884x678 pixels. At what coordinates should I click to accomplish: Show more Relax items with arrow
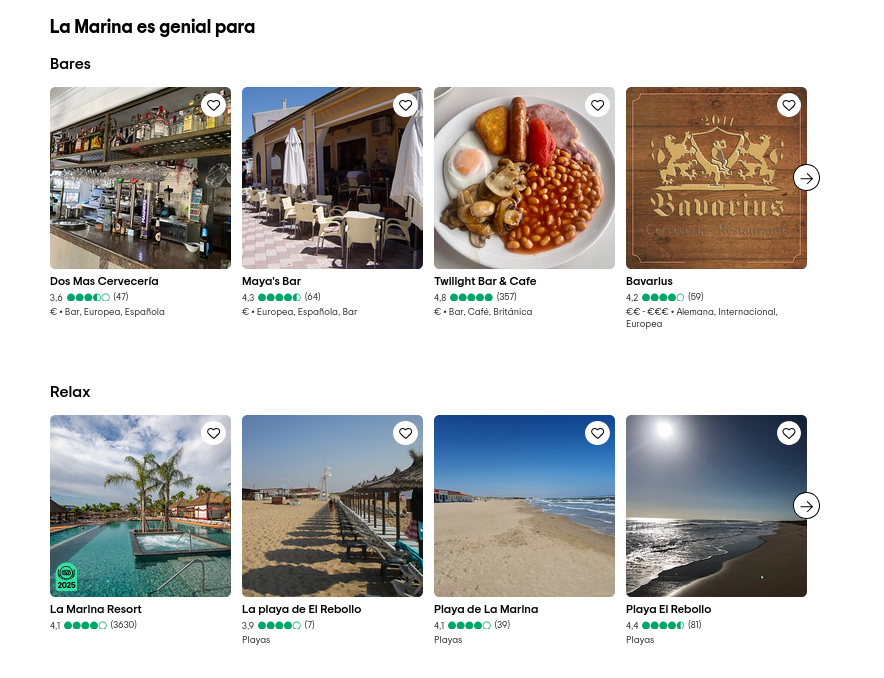(806, 506)
